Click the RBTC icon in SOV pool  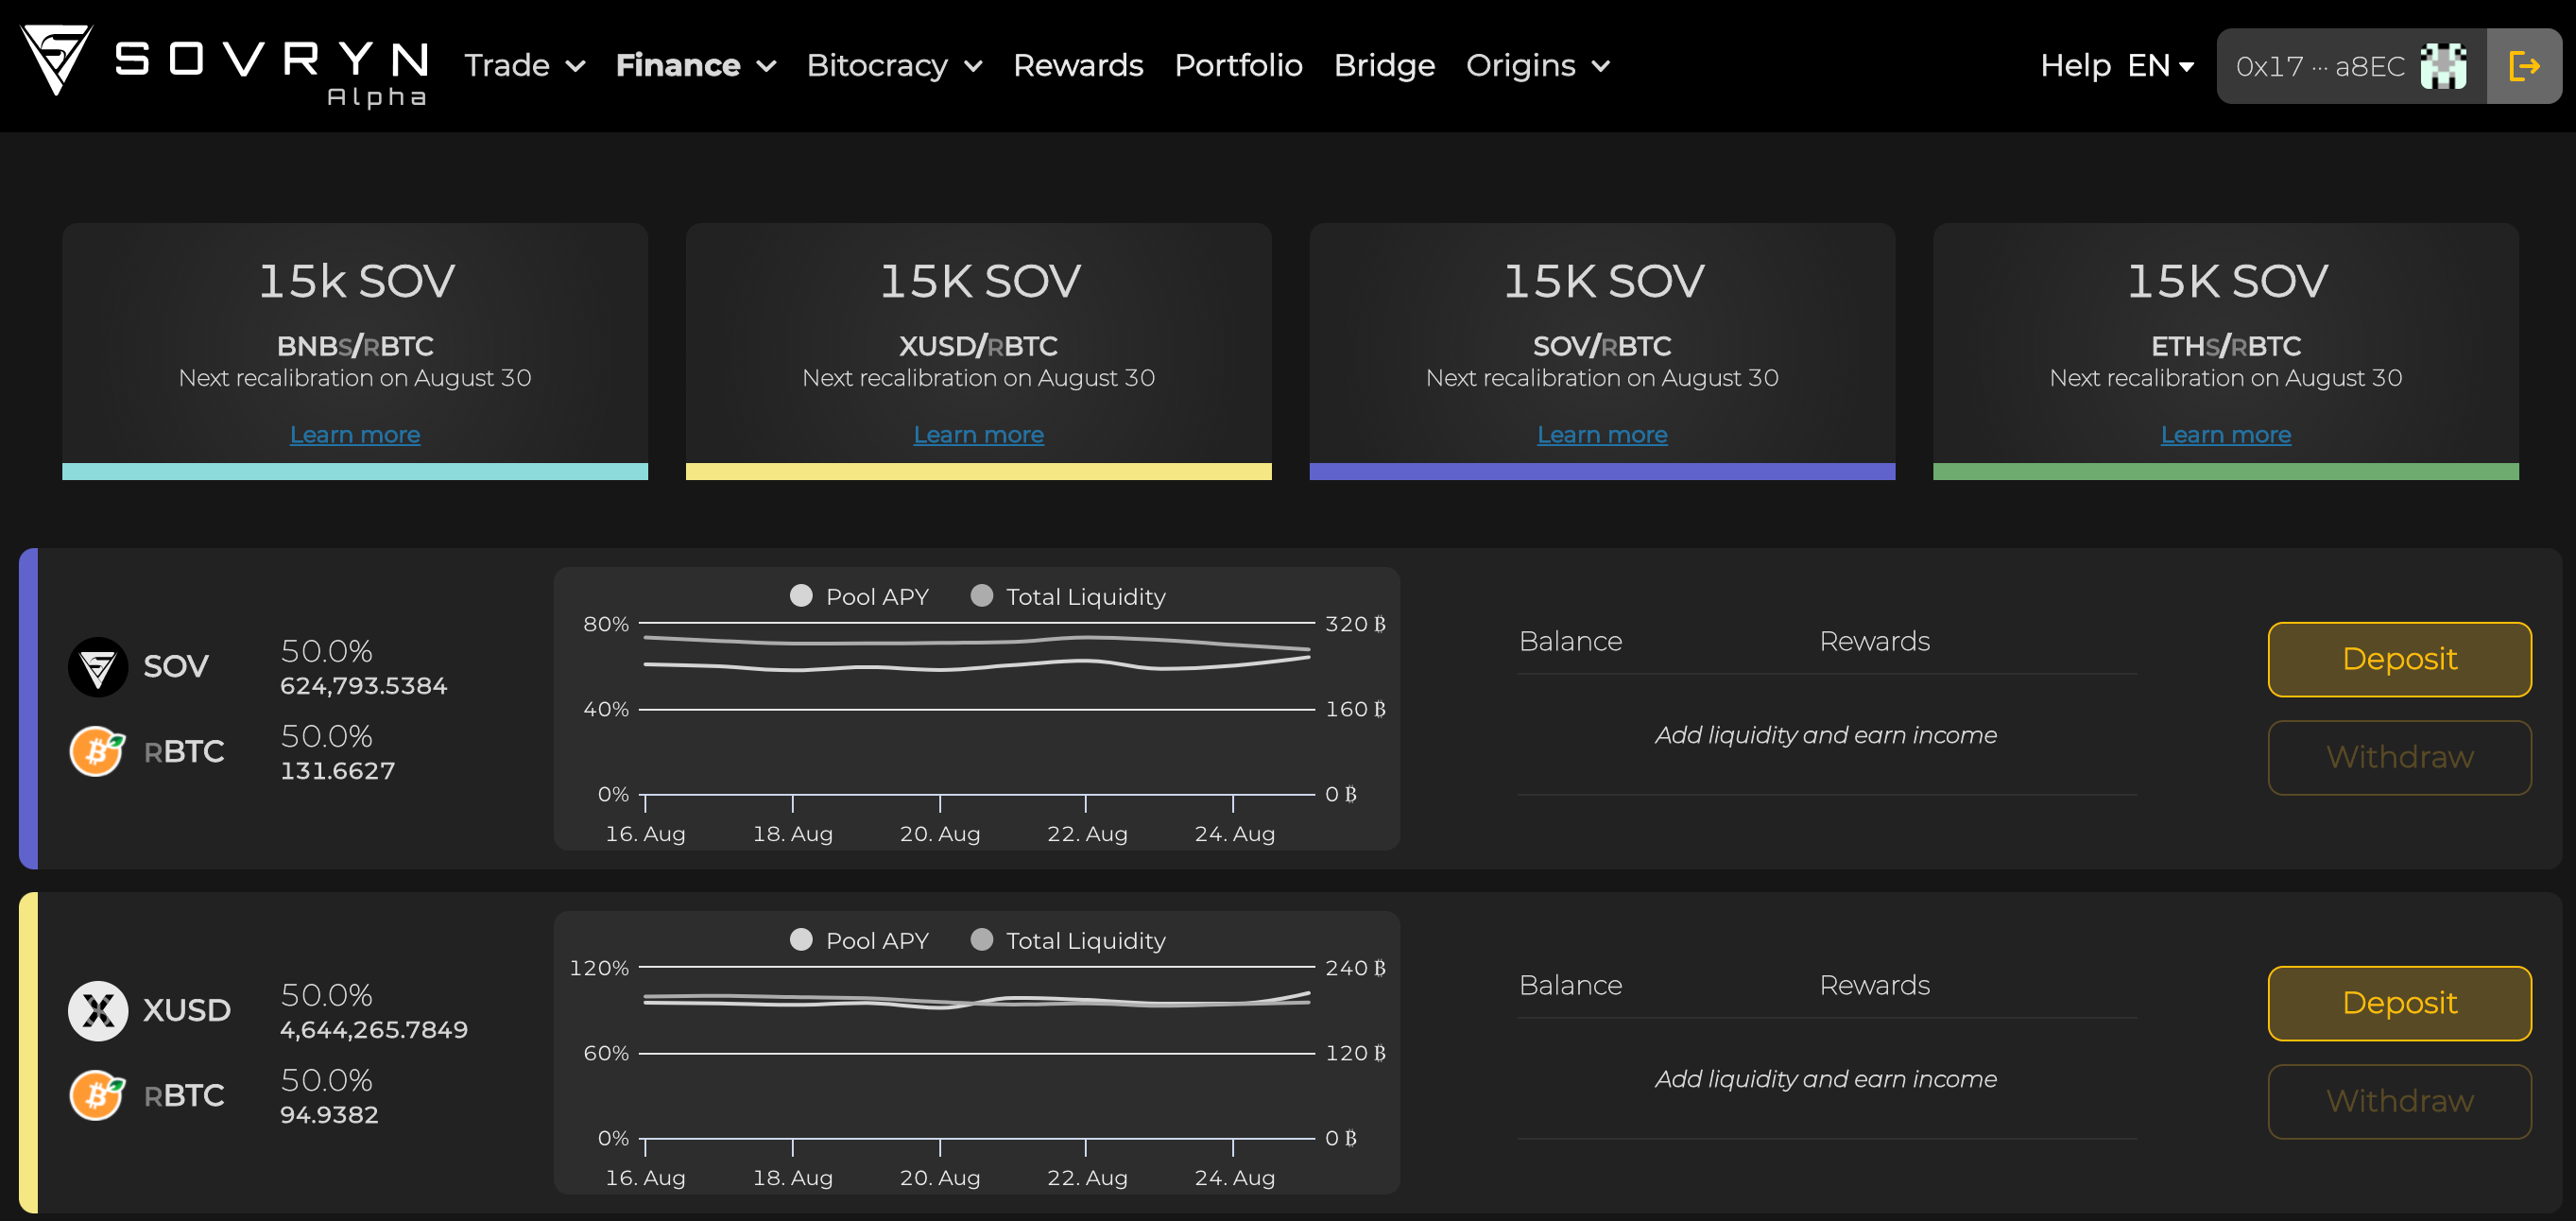[x=98, y=751]
